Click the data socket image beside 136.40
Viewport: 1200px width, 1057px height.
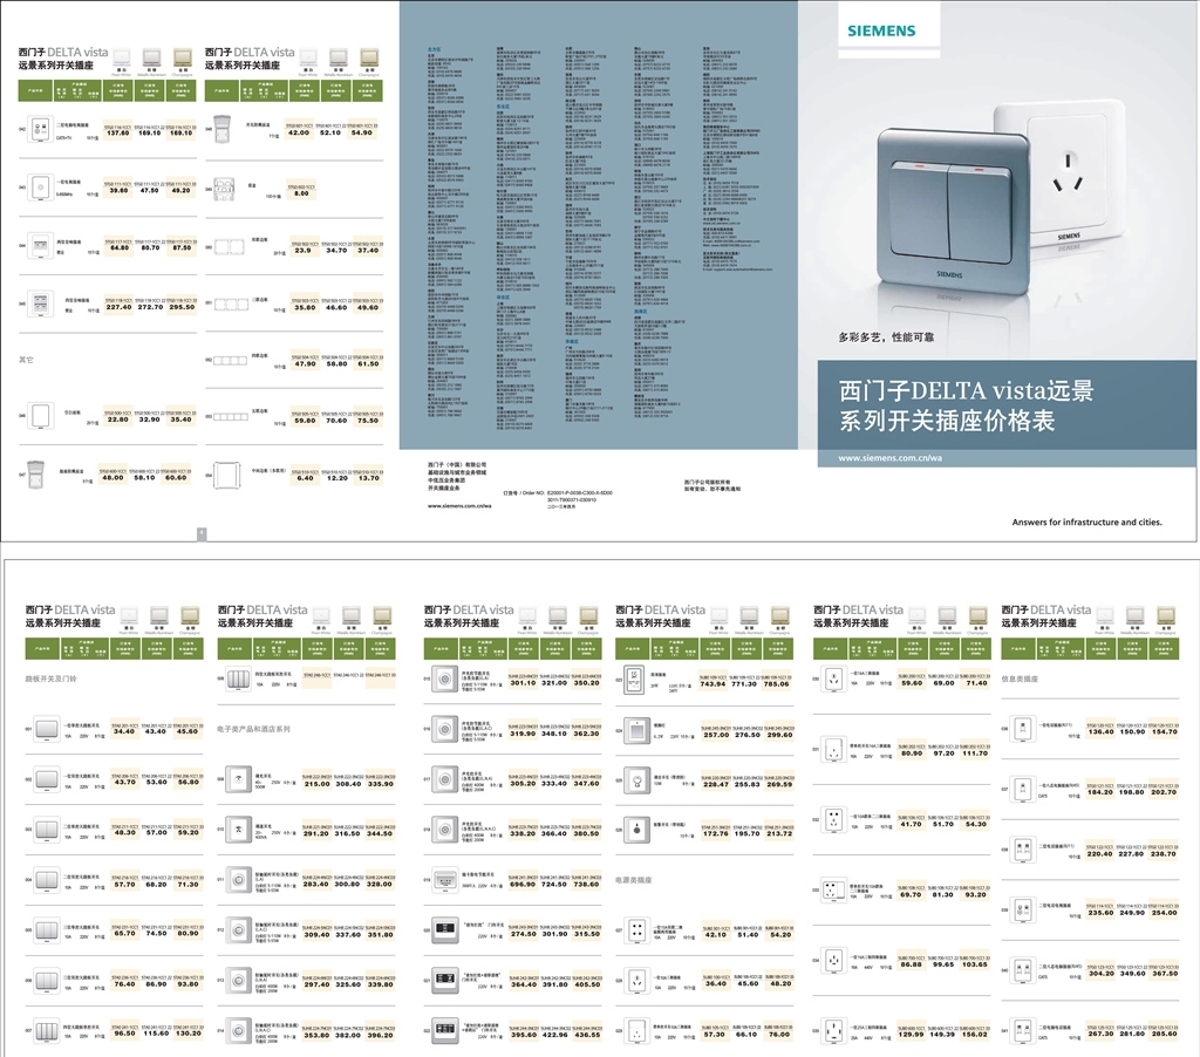pyautogui.click(x=1021, y=728)
